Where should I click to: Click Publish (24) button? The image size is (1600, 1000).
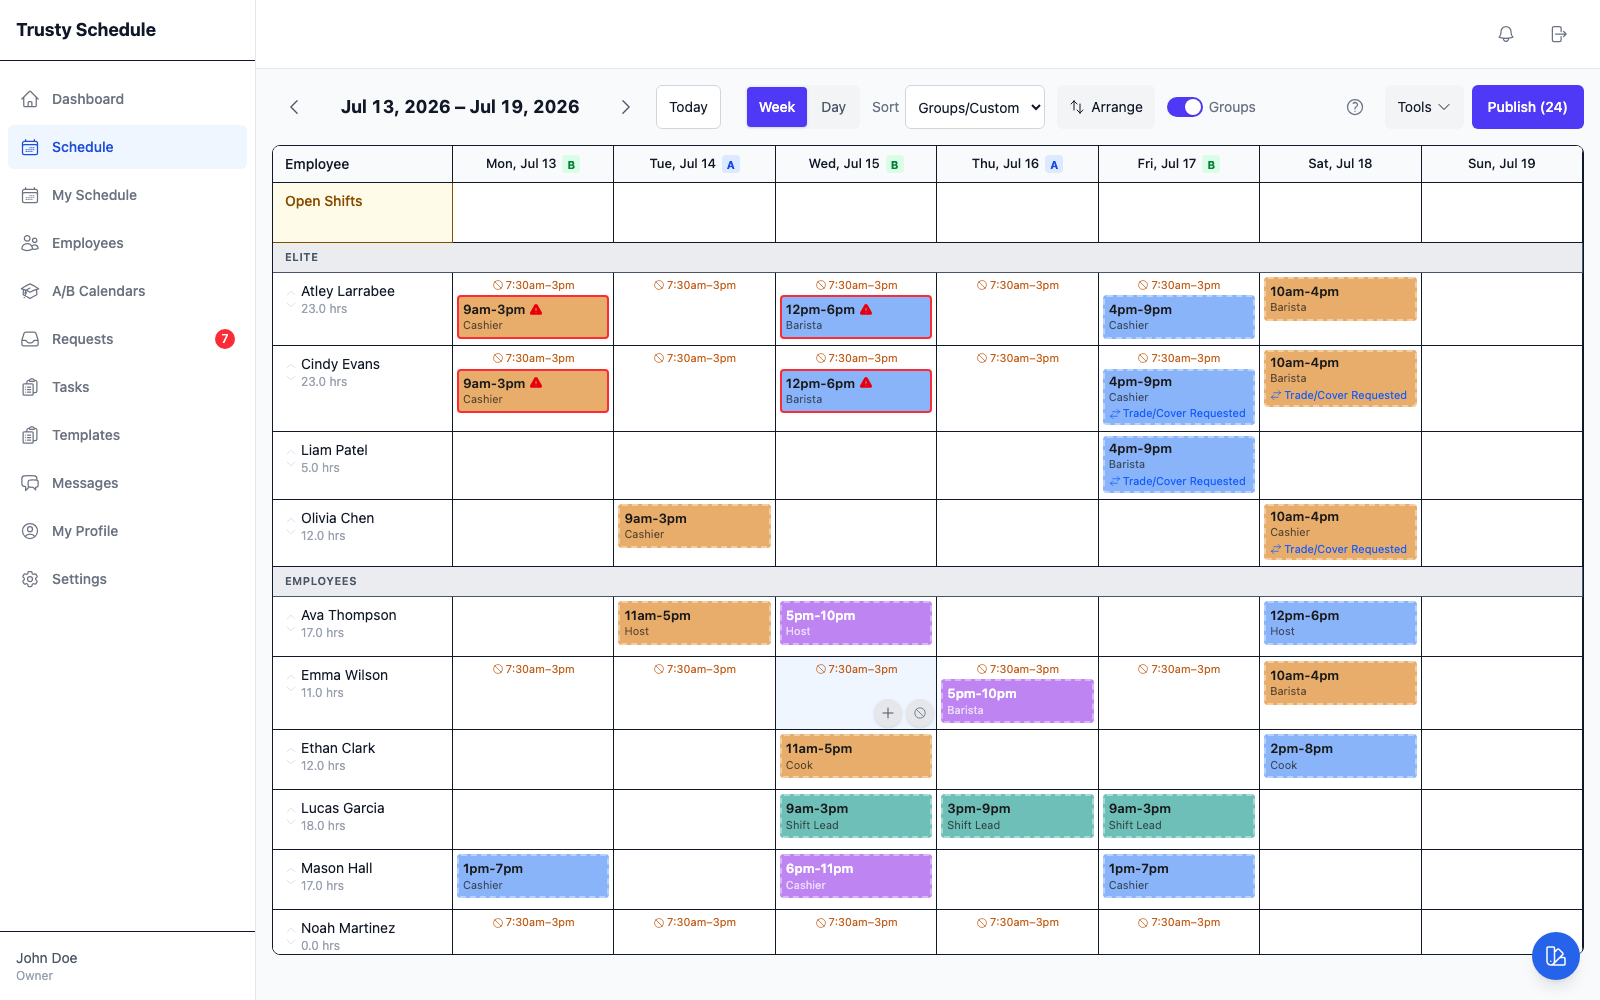(1527, 107)
